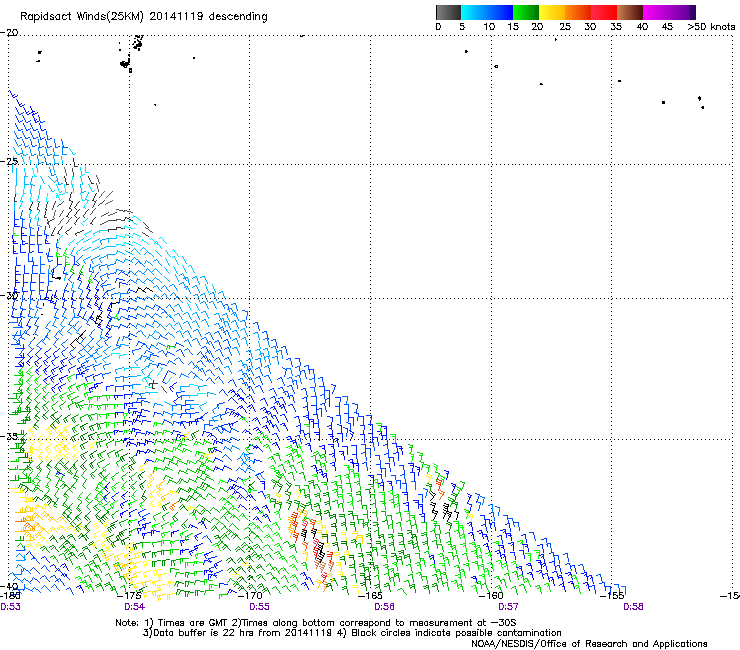Click the -35 latitude axis label
The height and width of the screenshot is (650, 740).
pyautogui.click(x=9, y=436)
